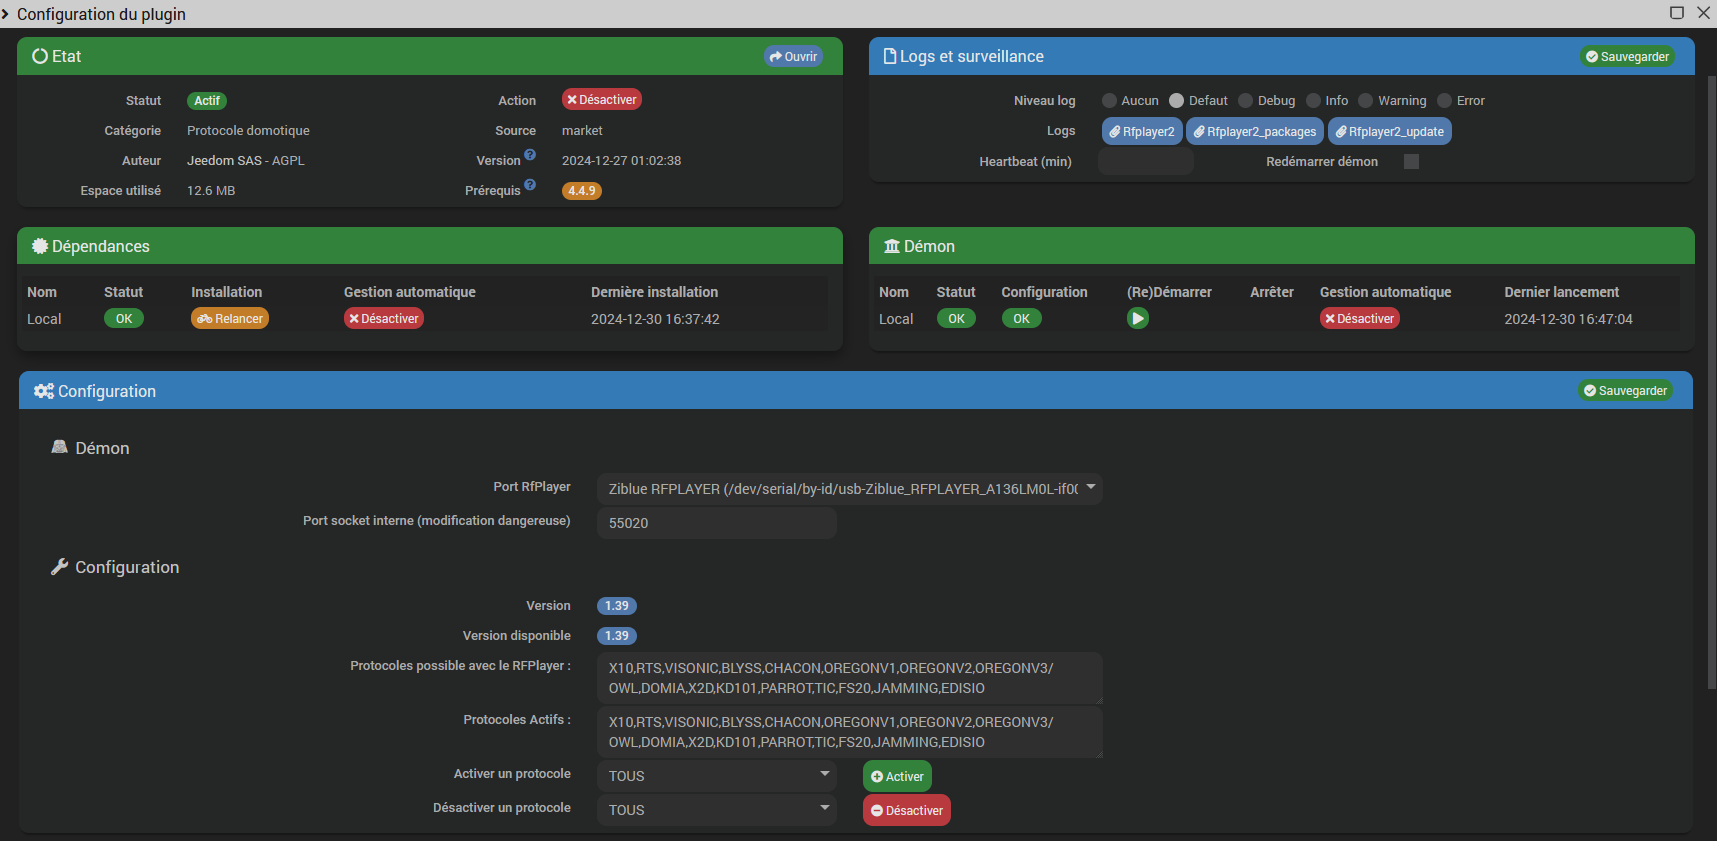Save Logs et surveillance settings with Sauvegarder

(x=1627, y=56)
